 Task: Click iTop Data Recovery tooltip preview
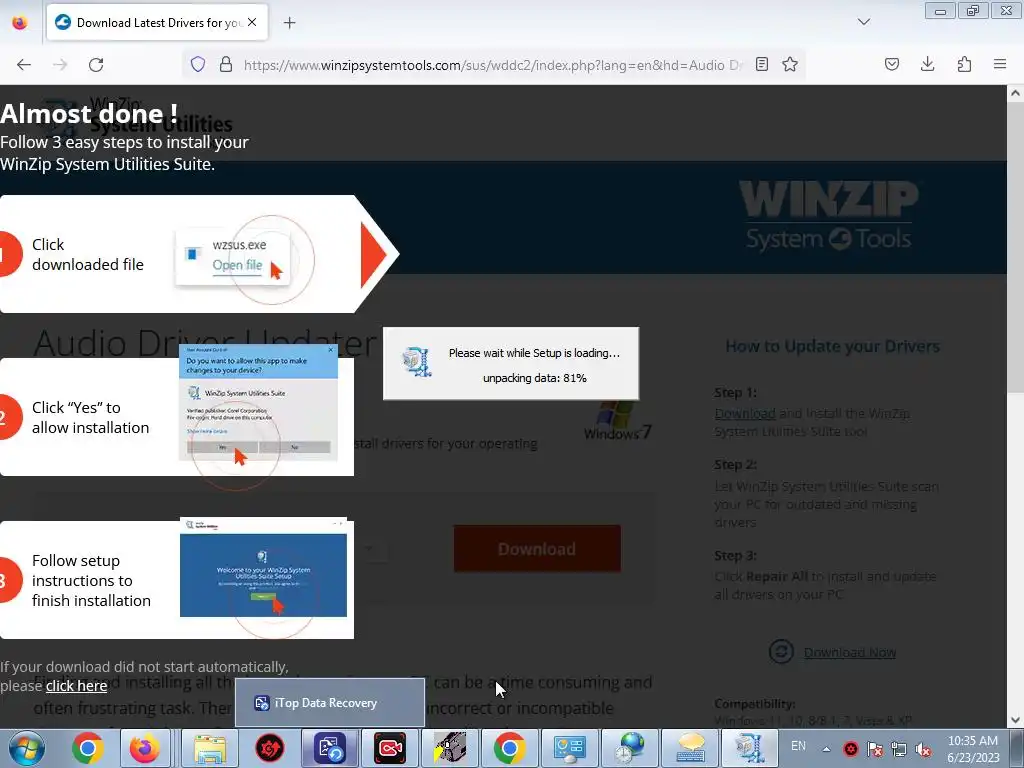tap(330, 703)
